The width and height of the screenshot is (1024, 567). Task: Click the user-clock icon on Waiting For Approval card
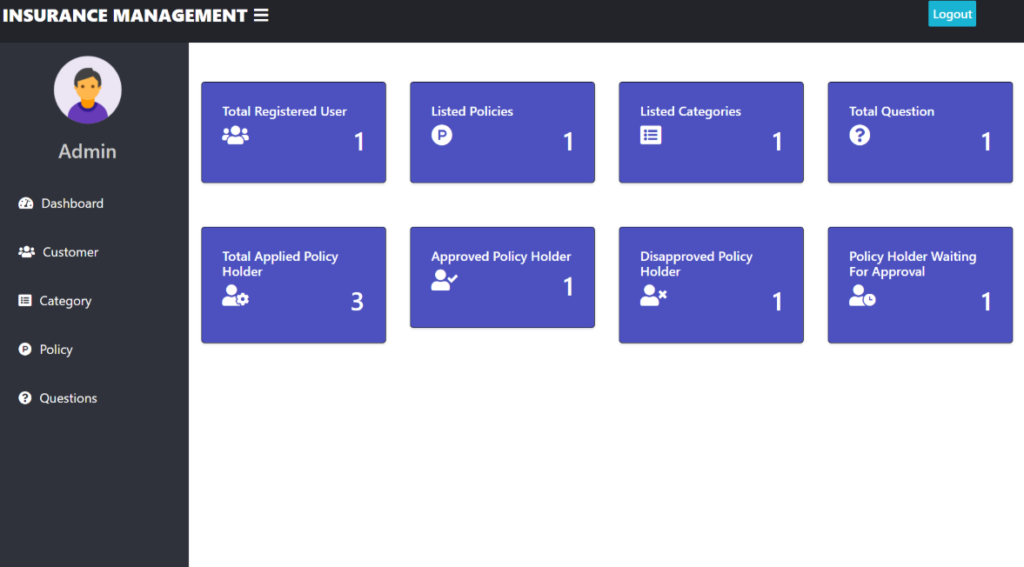pos(862,295)
